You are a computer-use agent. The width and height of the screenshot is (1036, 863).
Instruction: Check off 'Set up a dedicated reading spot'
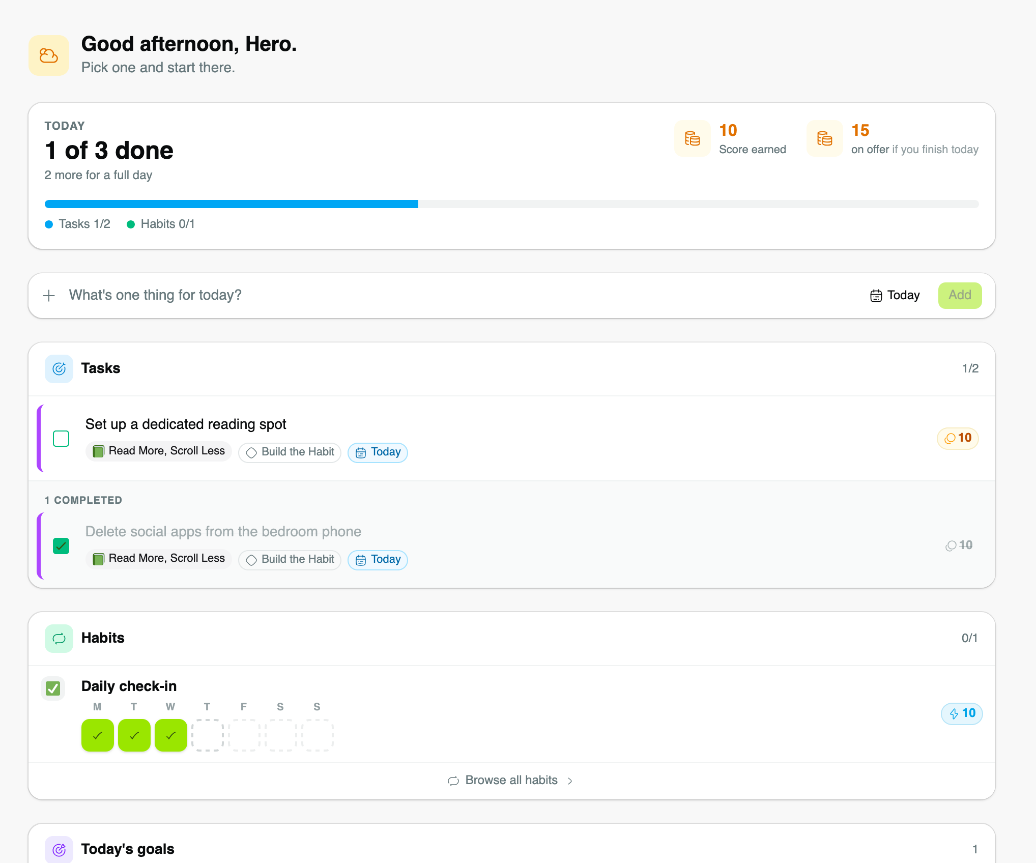pyautogui.click(x=61, y=439)
